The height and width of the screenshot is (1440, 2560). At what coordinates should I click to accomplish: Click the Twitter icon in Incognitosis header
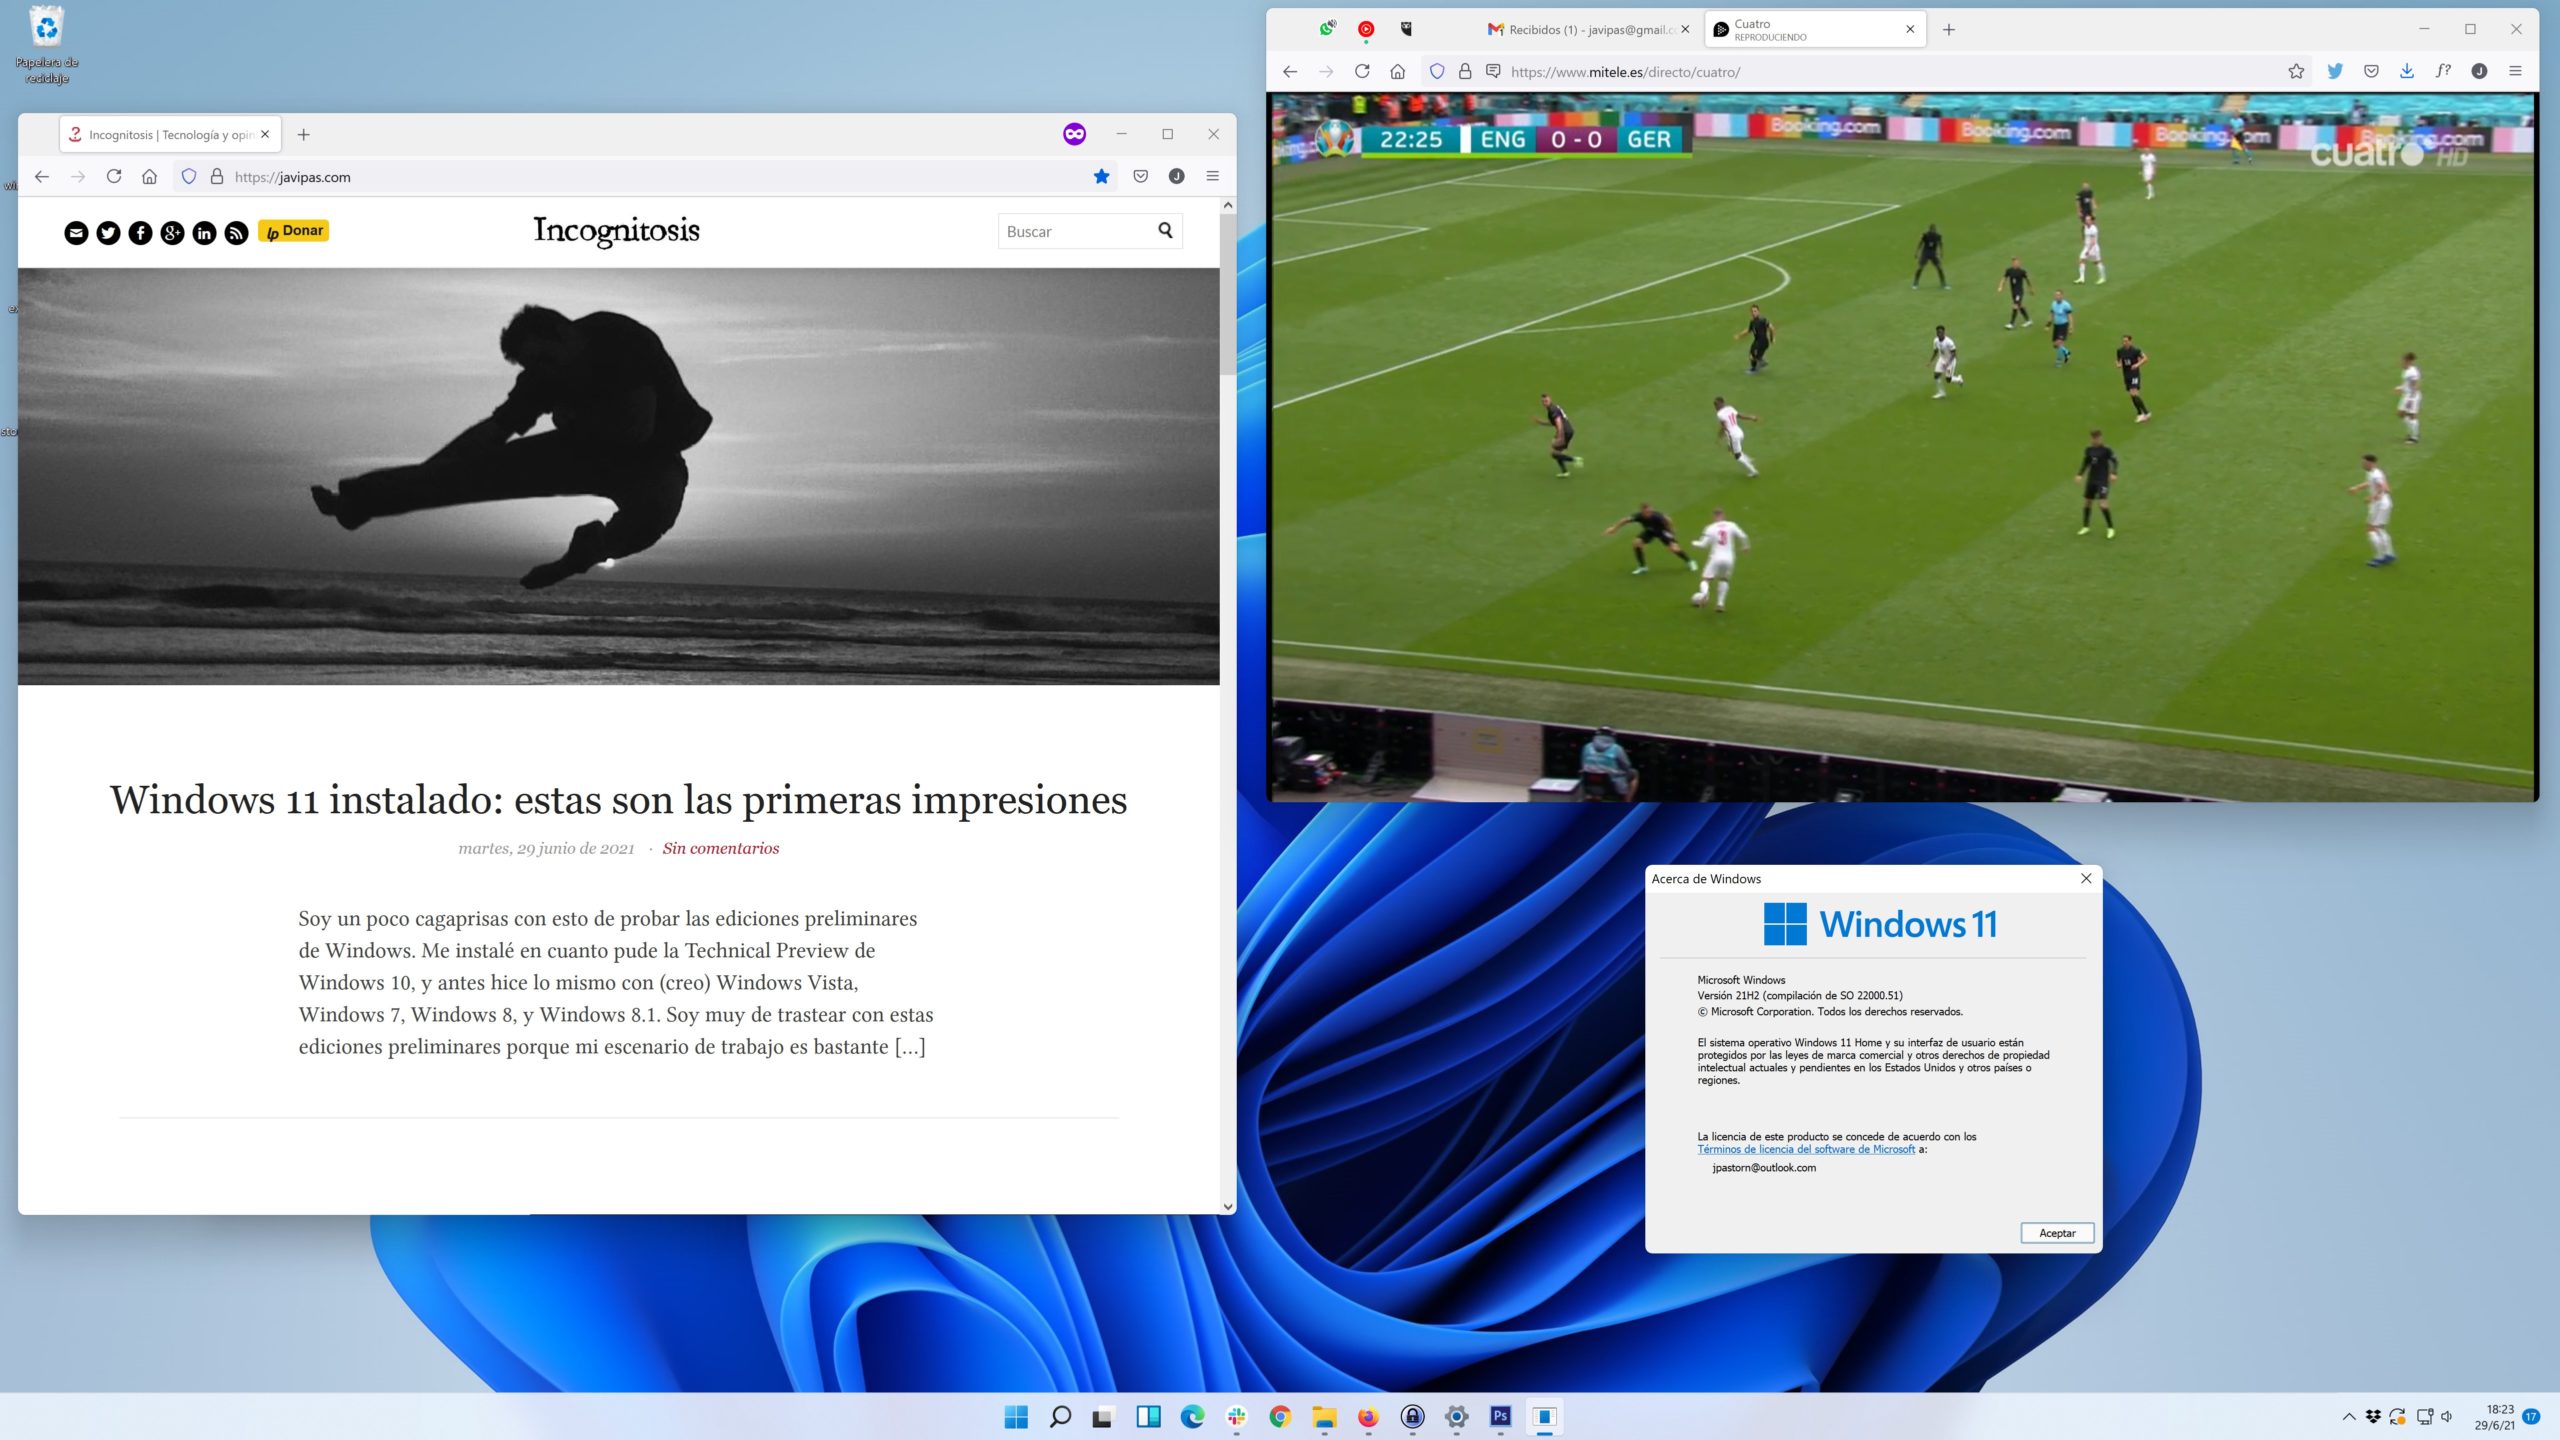(108, 233)
